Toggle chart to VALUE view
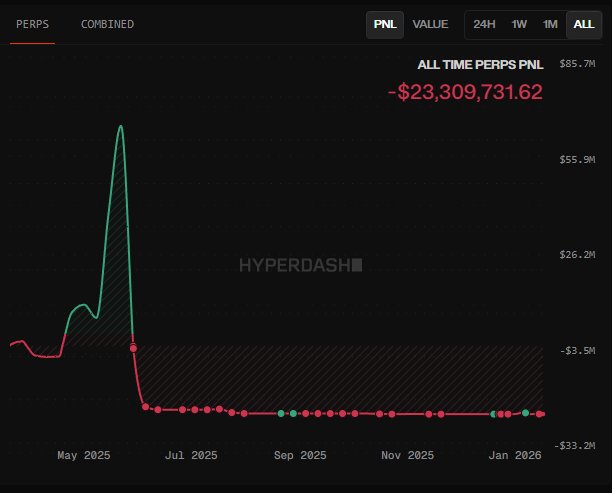 click(x=430, y=24)
